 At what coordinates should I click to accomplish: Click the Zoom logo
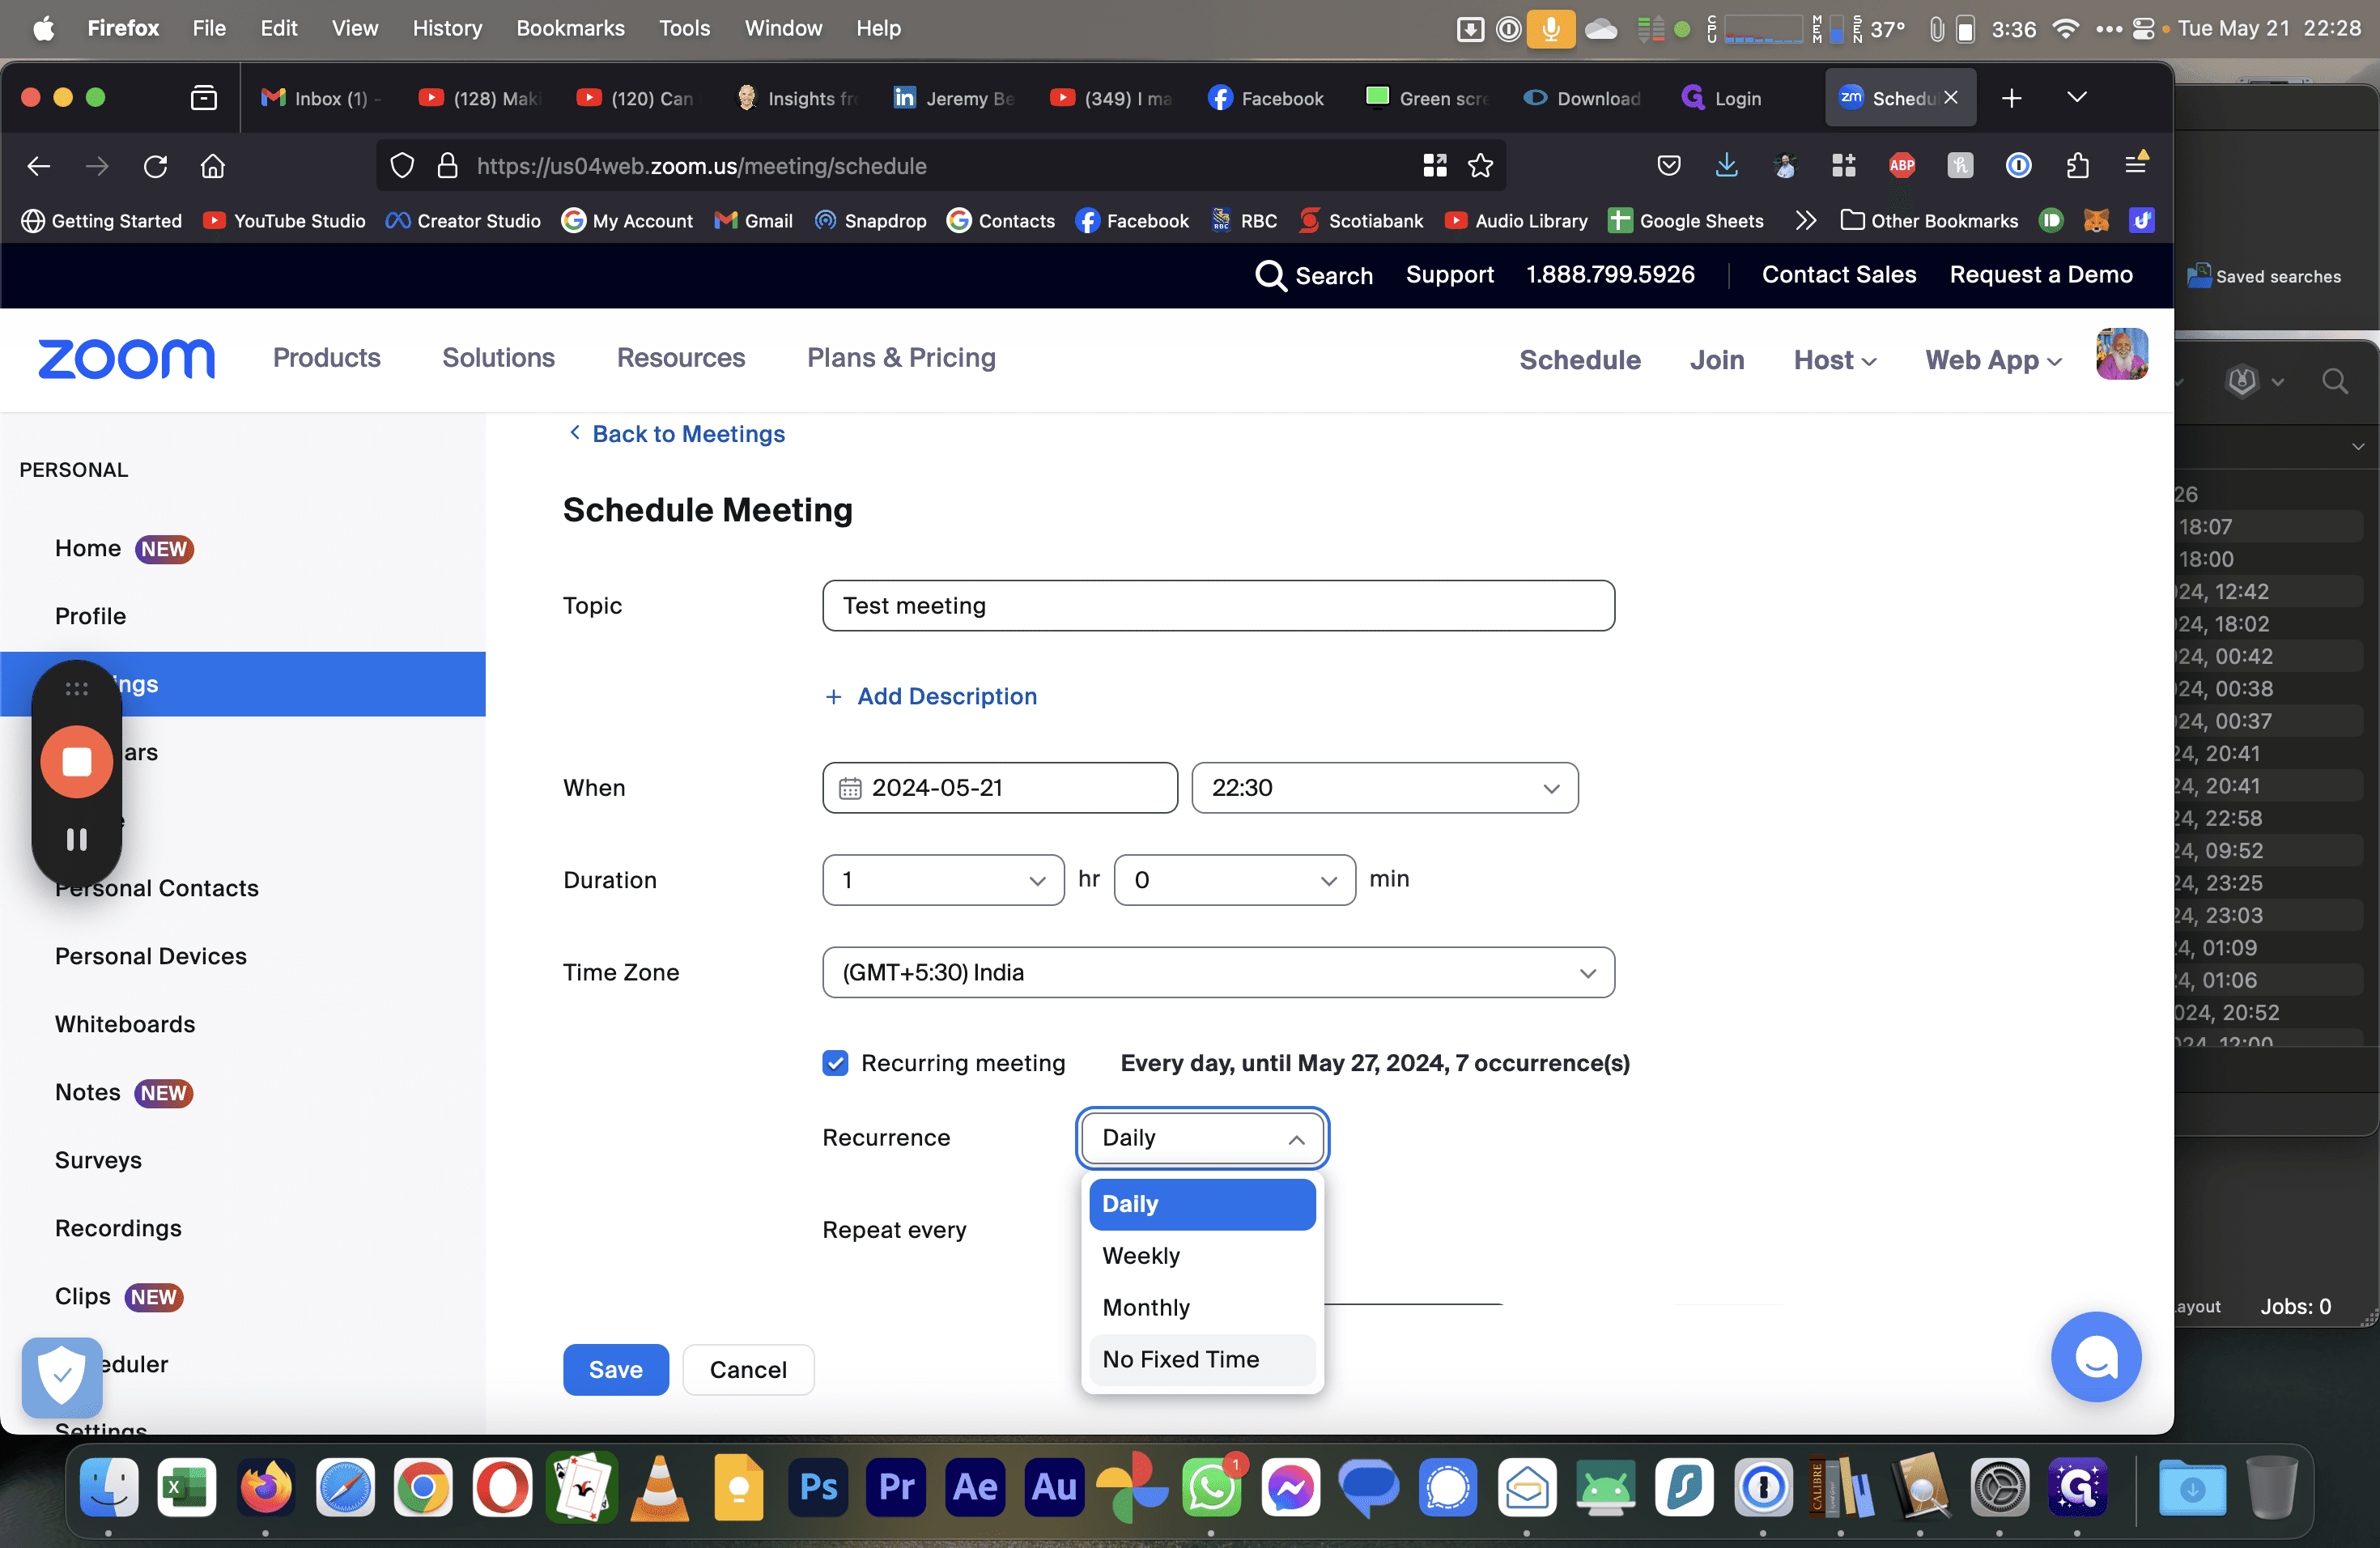(x=126, y=359)
